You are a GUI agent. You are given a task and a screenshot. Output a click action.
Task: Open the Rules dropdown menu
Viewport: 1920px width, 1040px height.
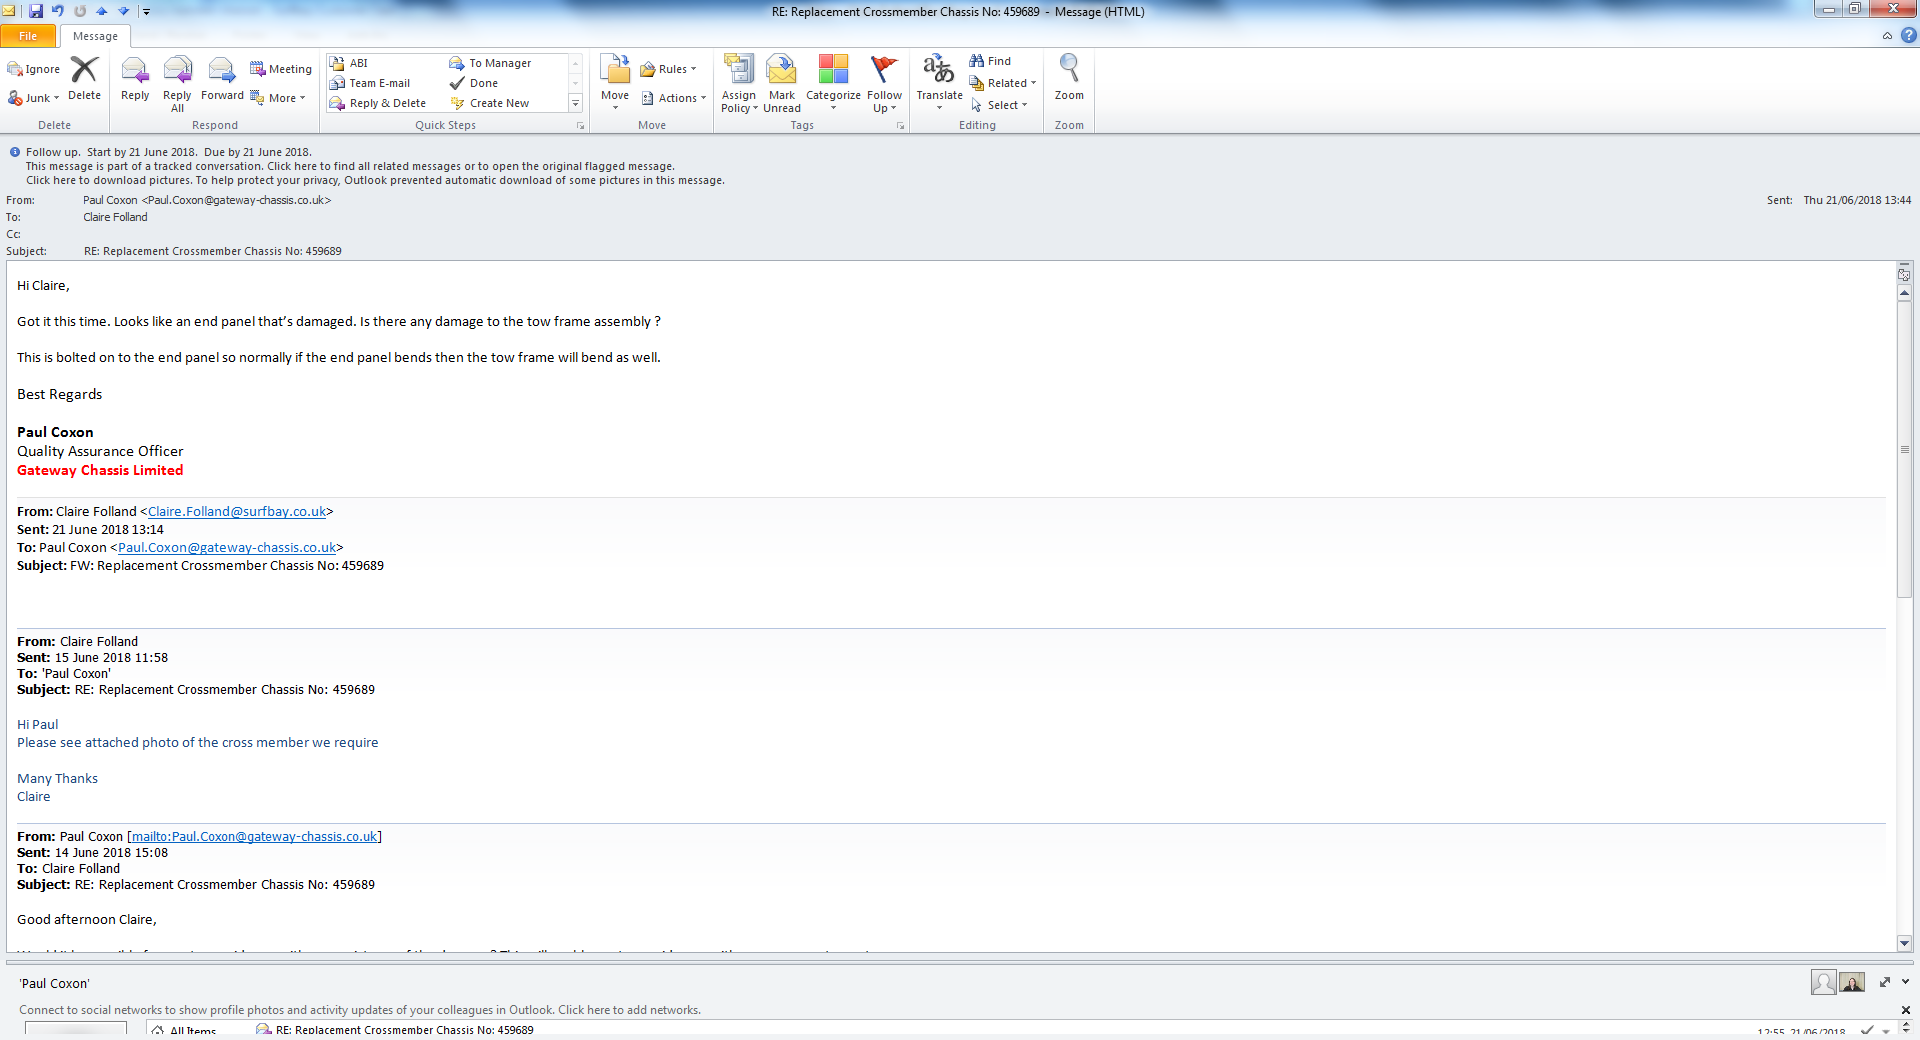668,69
